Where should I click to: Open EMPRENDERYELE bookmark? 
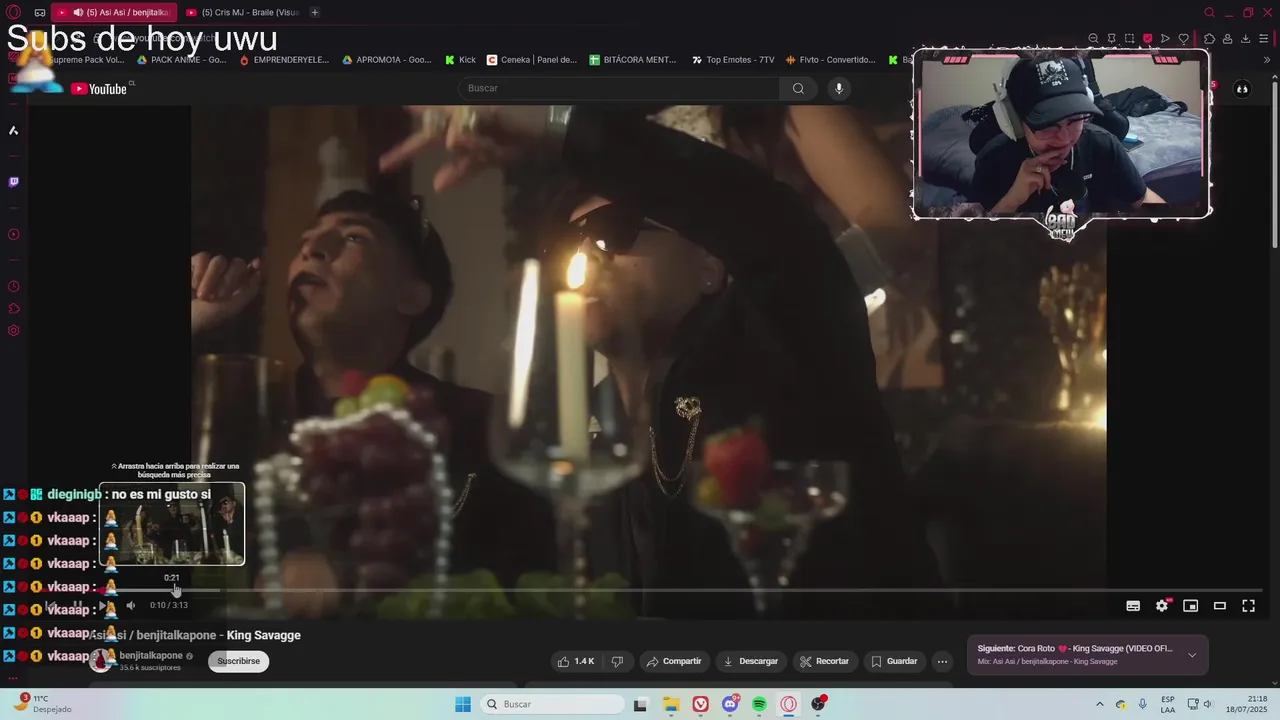(284, 60)
